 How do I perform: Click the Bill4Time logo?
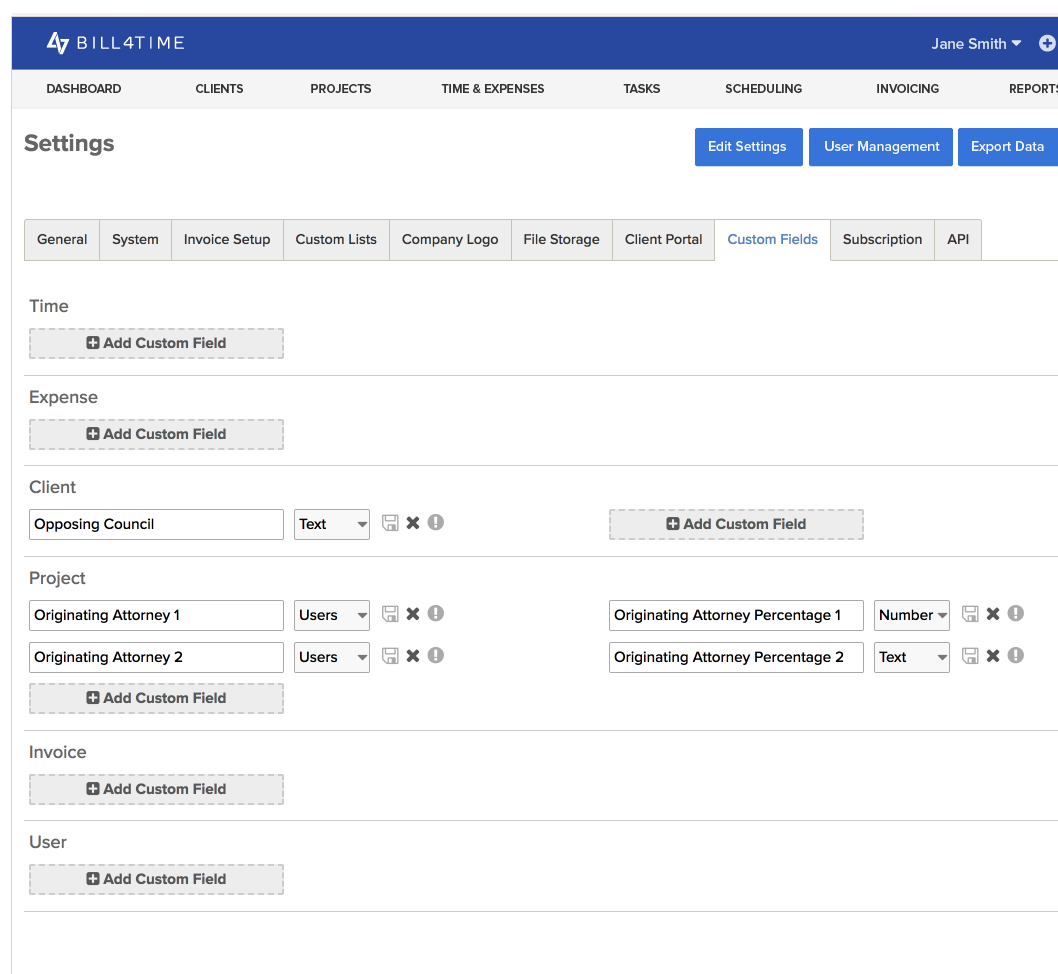point(115,43)
